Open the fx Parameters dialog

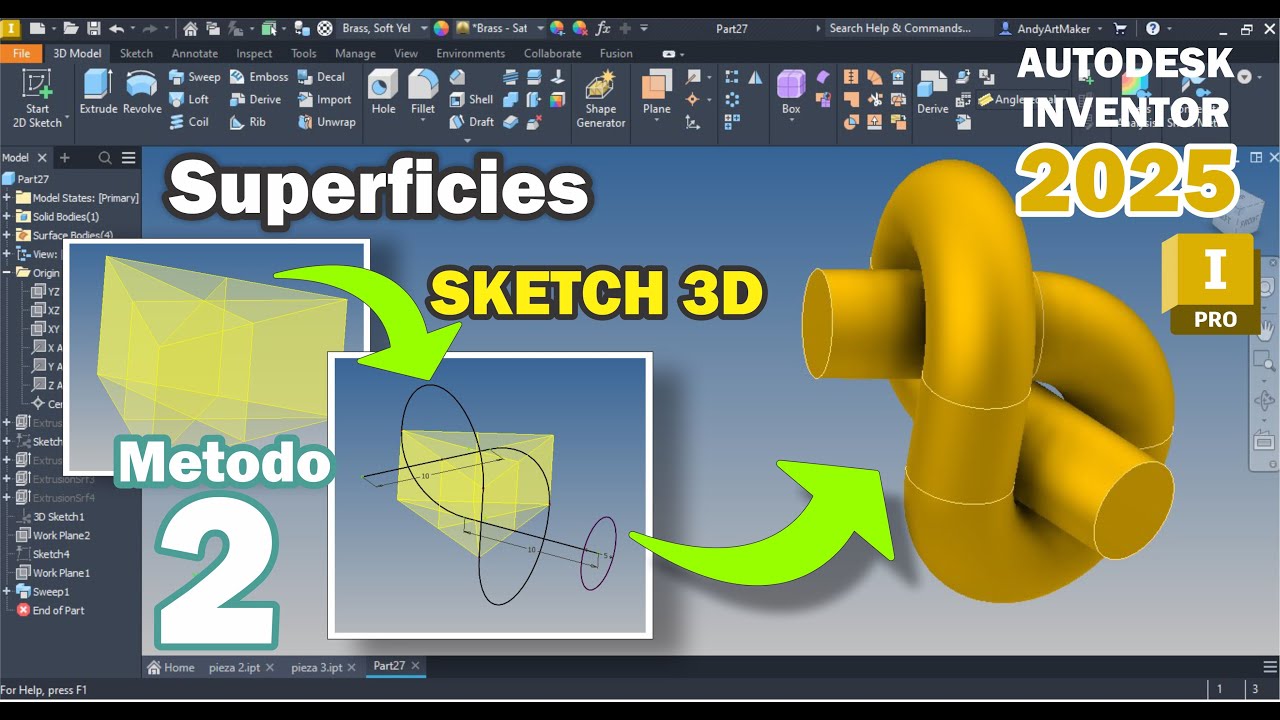603,28
